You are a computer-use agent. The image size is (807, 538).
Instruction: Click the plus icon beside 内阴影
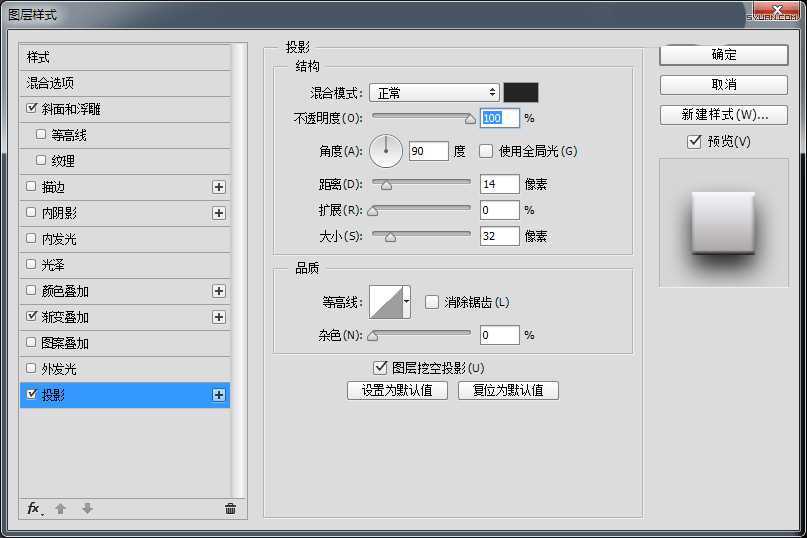(219, 213)
